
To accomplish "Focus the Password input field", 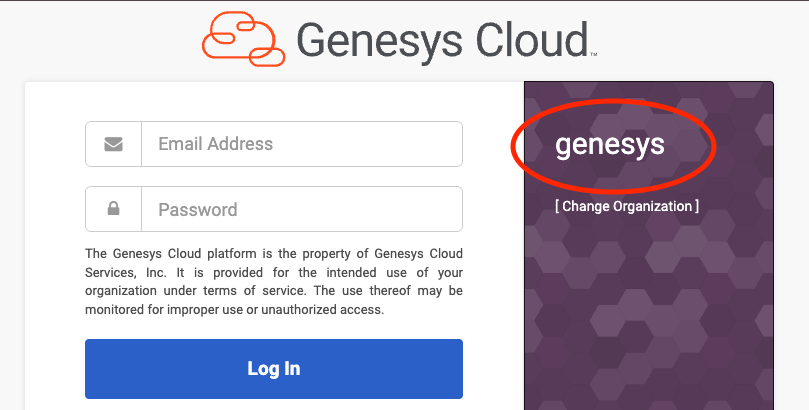I will 302,209.
